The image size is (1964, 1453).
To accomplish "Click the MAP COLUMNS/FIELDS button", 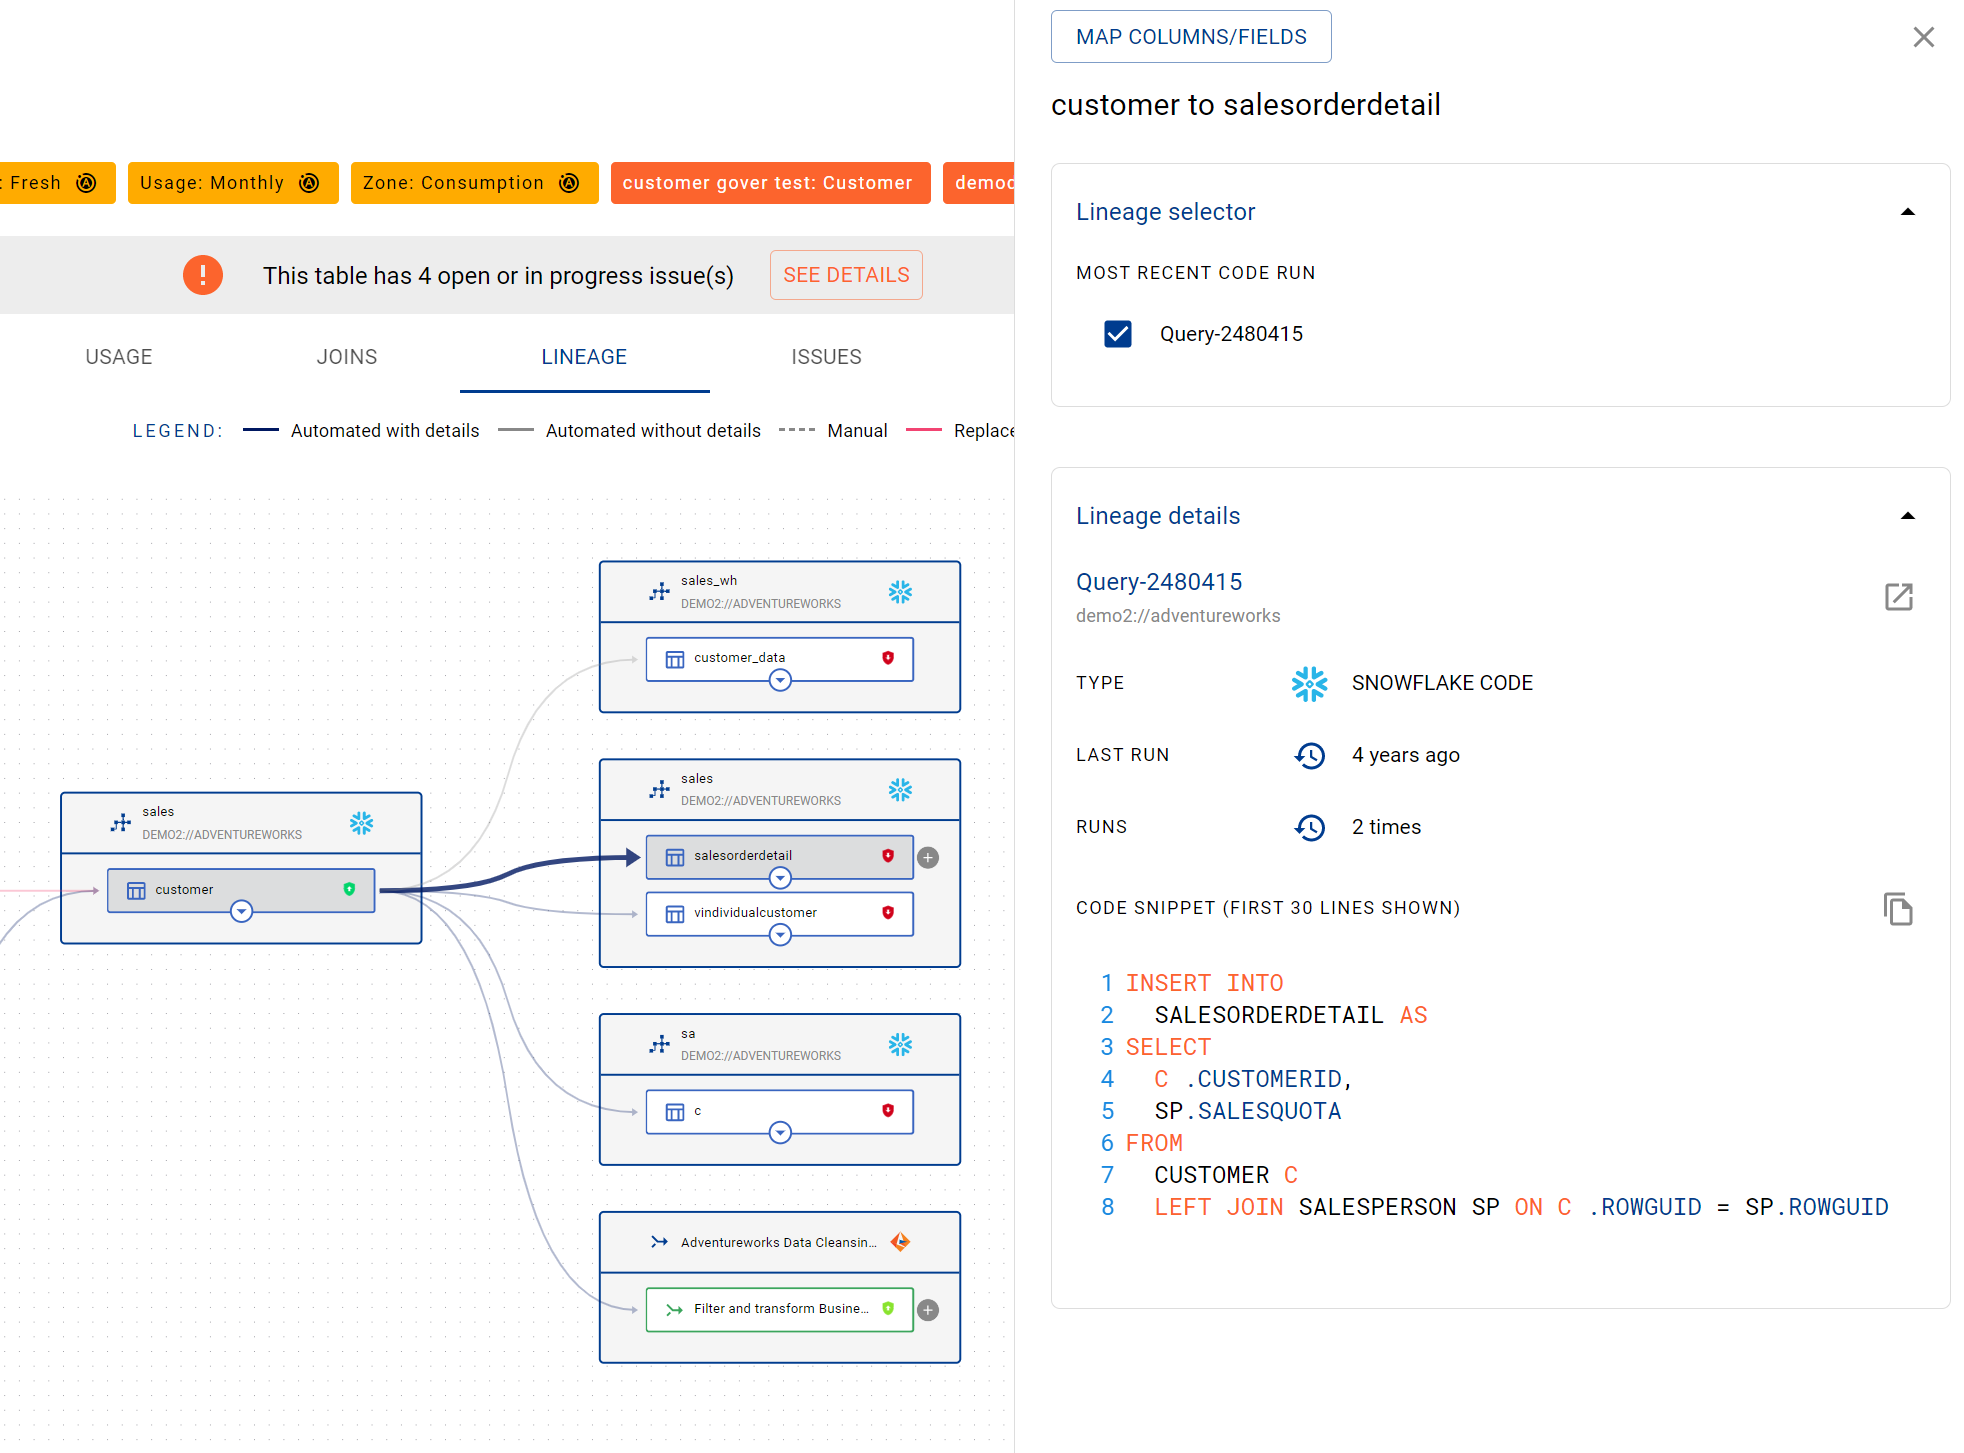I will click(1190, 37).
